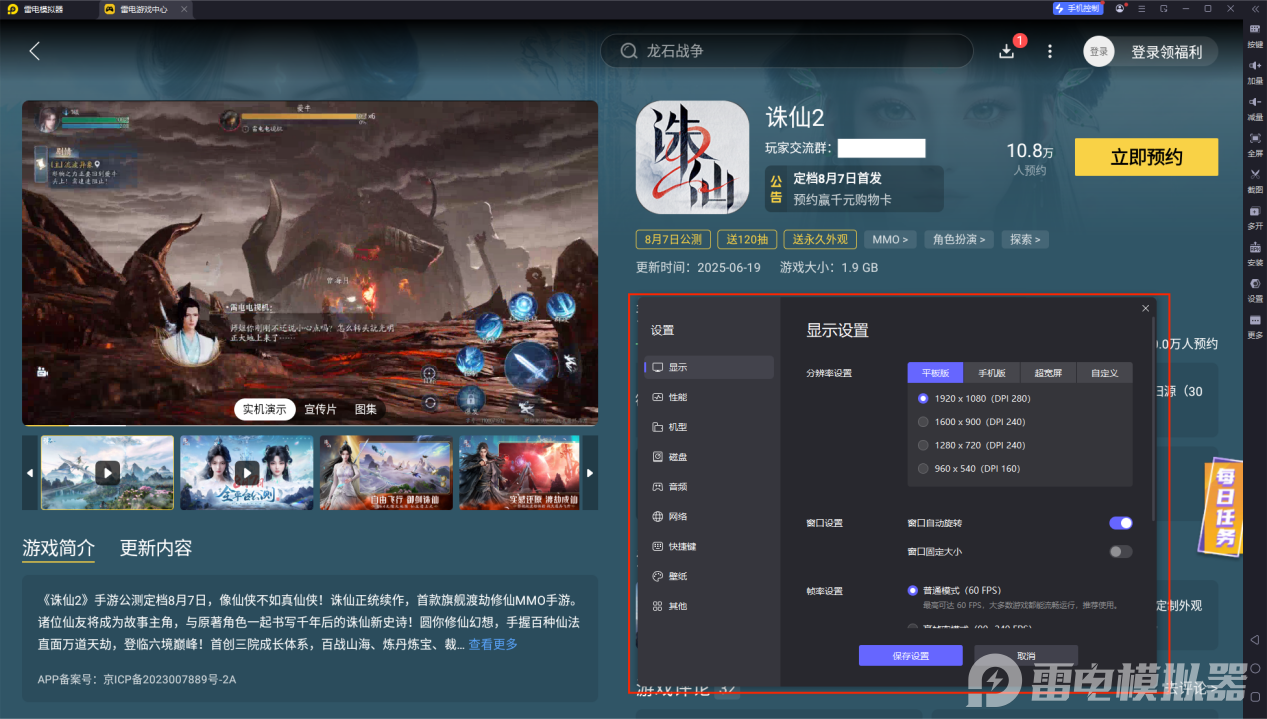Image resolution: width=1267 pixels, height=719 pixels.
Task: Click 登录领福利 login button
Action: 1166,52
